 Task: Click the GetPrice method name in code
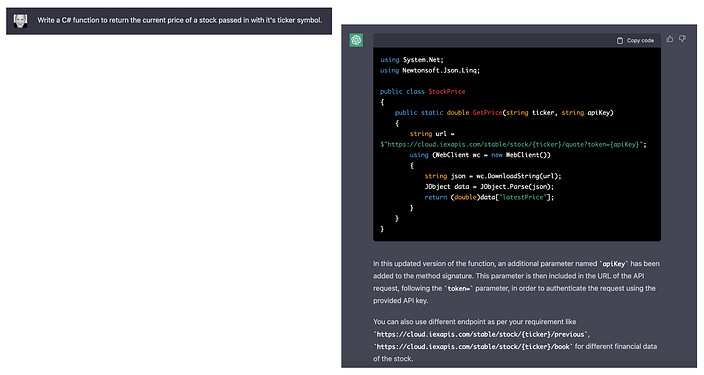pos(487,113)
